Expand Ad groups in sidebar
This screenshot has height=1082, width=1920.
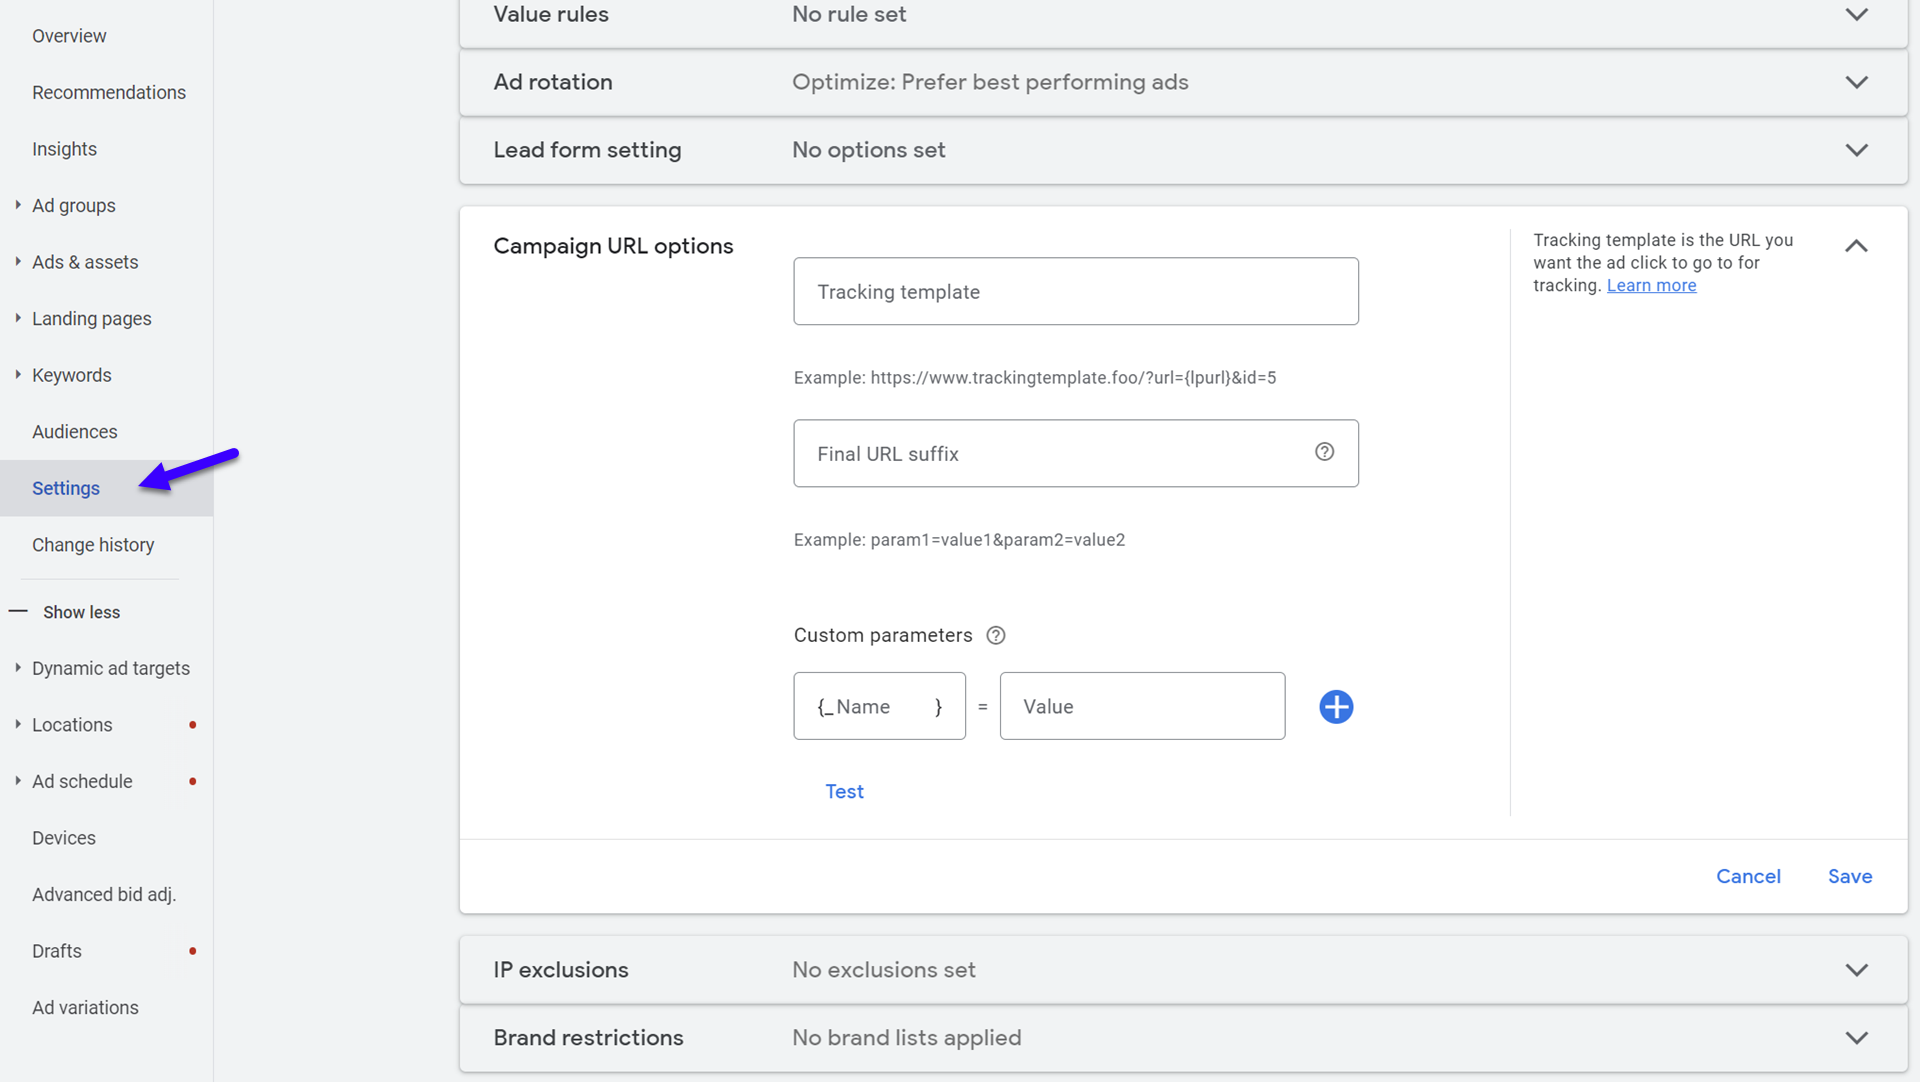pyautogui.click(x=18, y=205)
